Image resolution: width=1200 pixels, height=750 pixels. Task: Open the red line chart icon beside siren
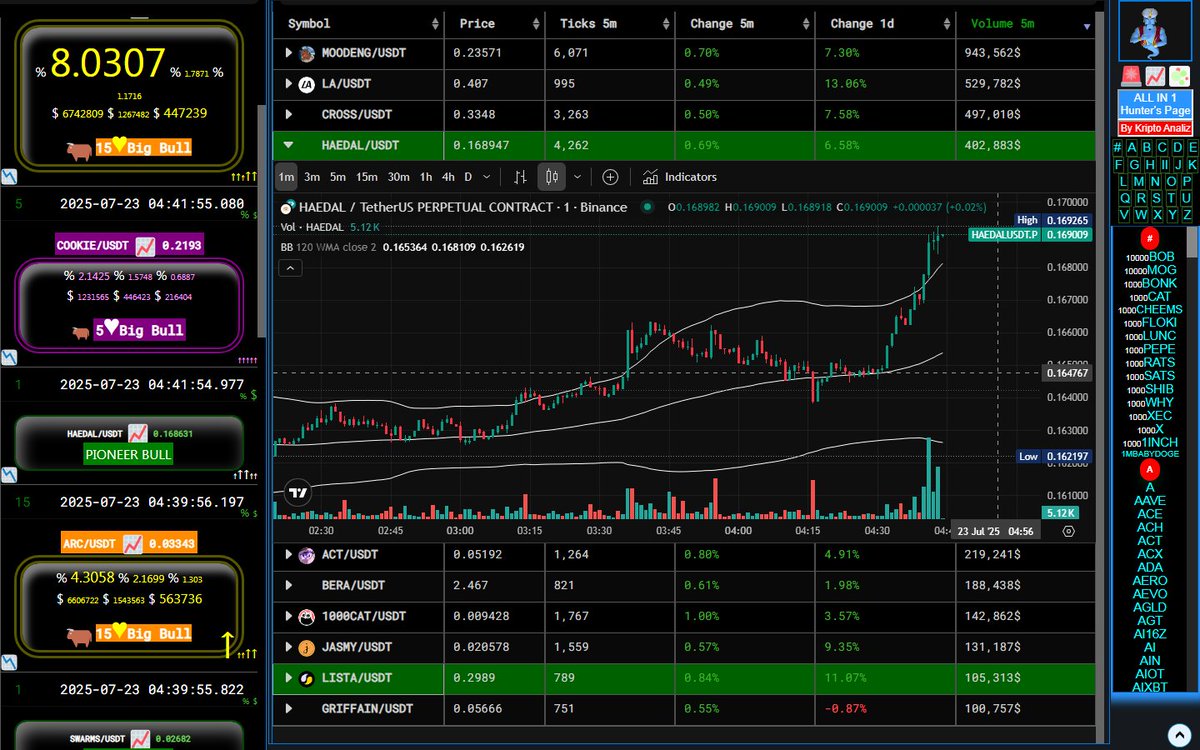tap(1154, 75)
